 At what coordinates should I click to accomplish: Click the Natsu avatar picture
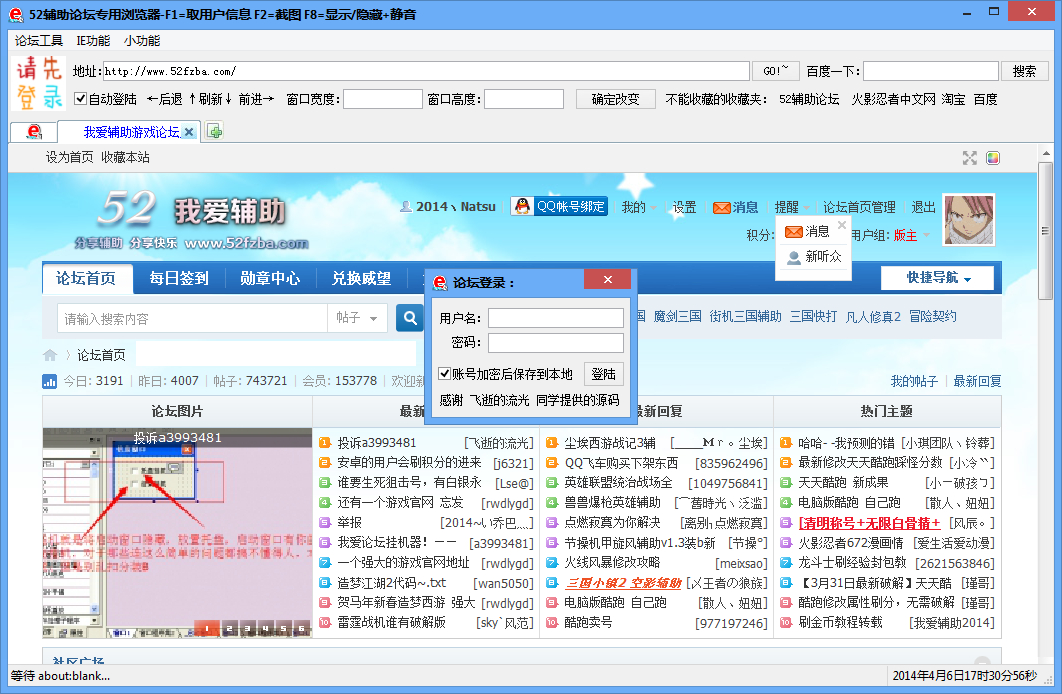click(969, 219)
